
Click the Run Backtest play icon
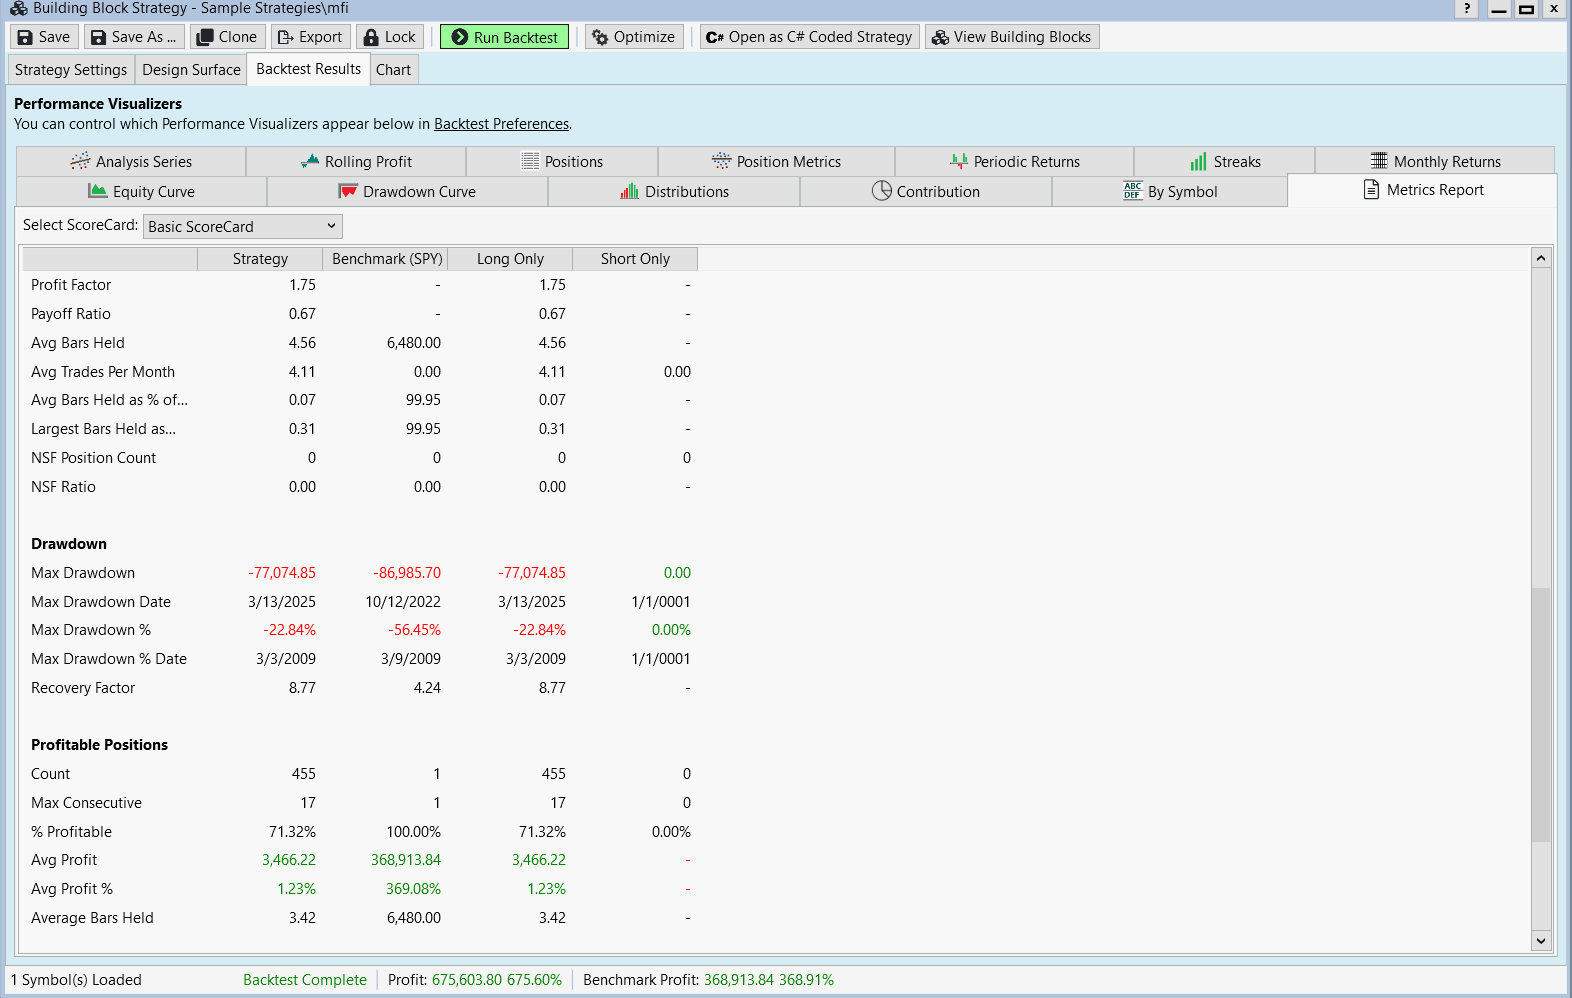[x=459, y=37]
